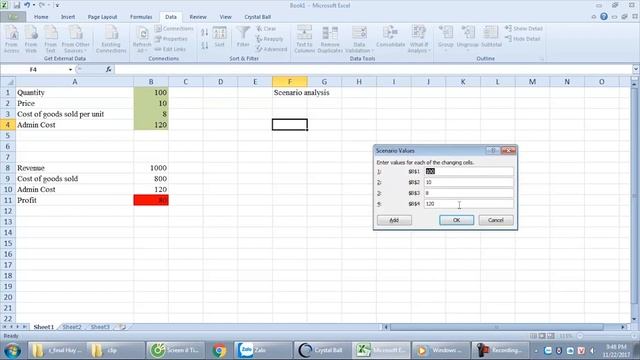Click the insert function fx icon

tap(109, 69)
